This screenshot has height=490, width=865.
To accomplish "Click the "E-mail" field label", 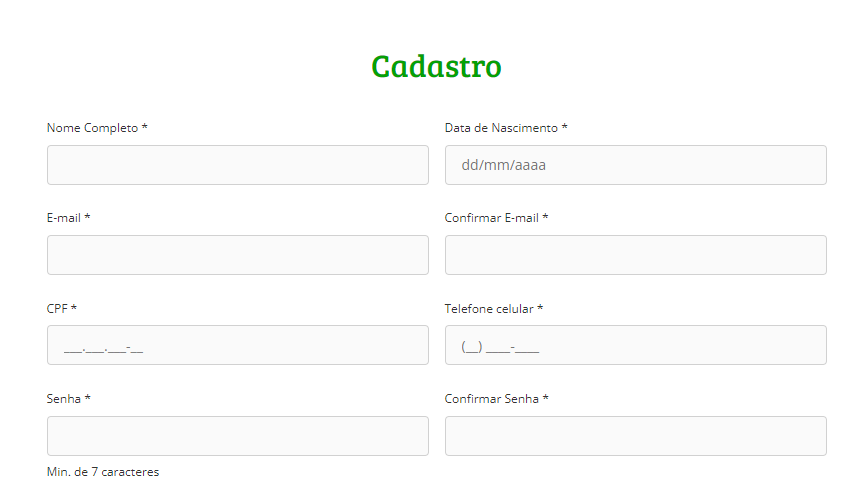I will (63, 218).
